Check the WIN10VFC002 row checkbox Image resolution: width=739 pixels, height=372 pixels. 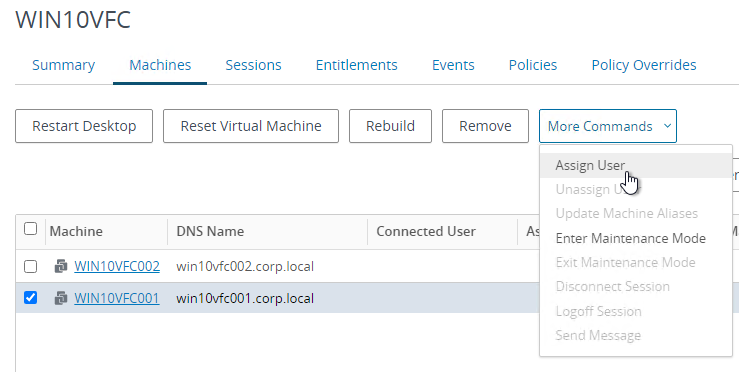tap(31, 266)
